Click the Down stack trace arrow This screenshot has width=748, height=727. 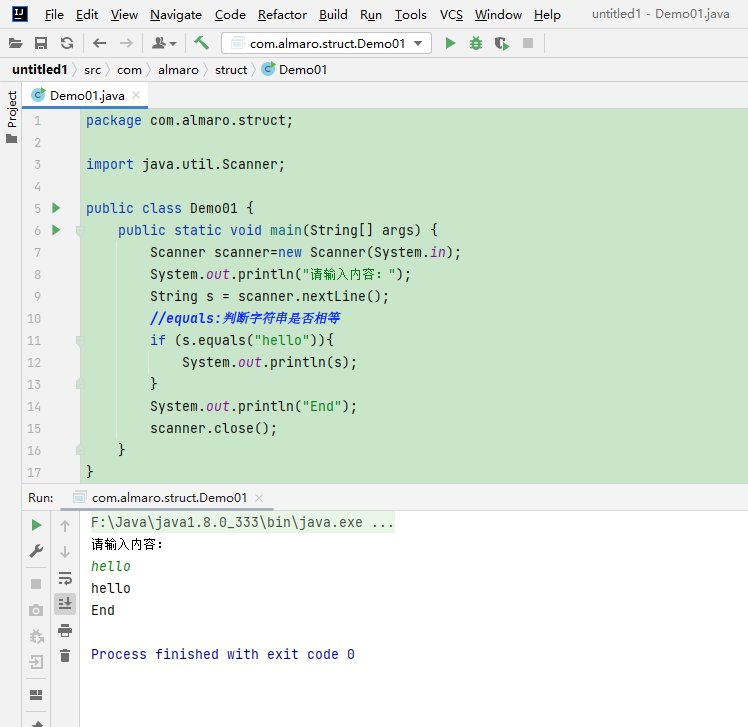(65, 552)
